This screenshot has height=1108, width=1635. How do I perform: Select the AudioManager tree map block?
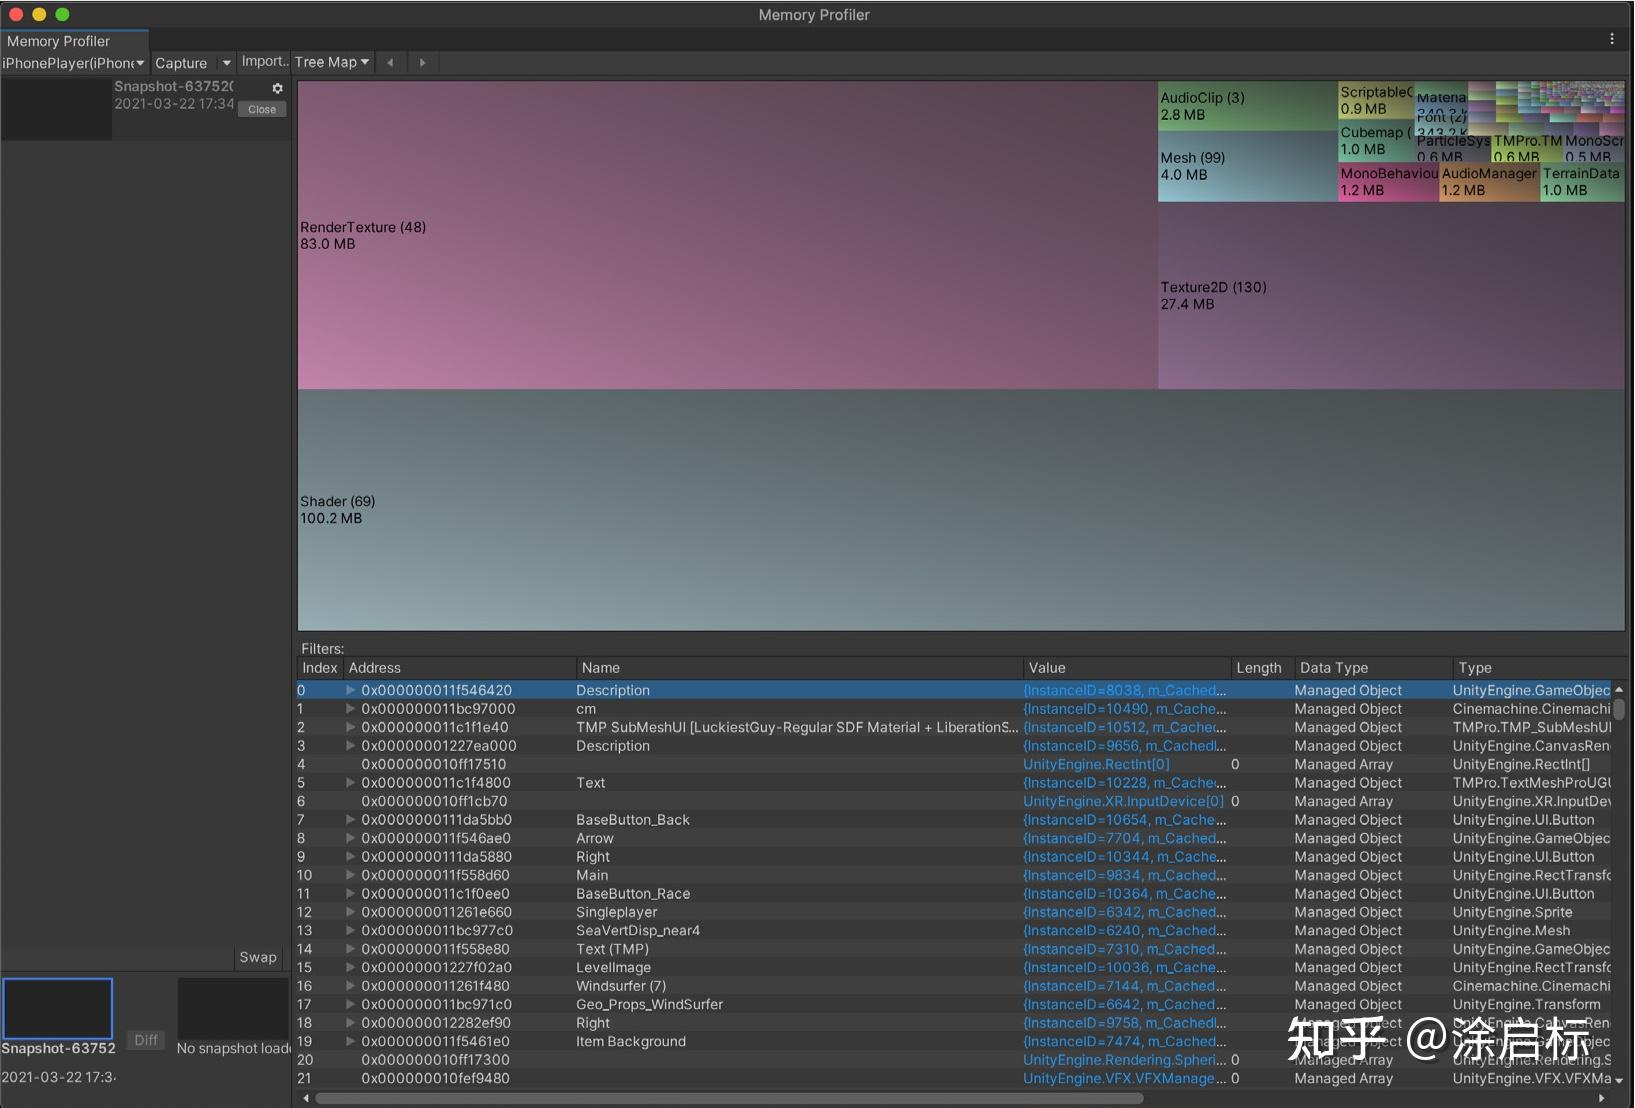click(x=1489, y=182)
